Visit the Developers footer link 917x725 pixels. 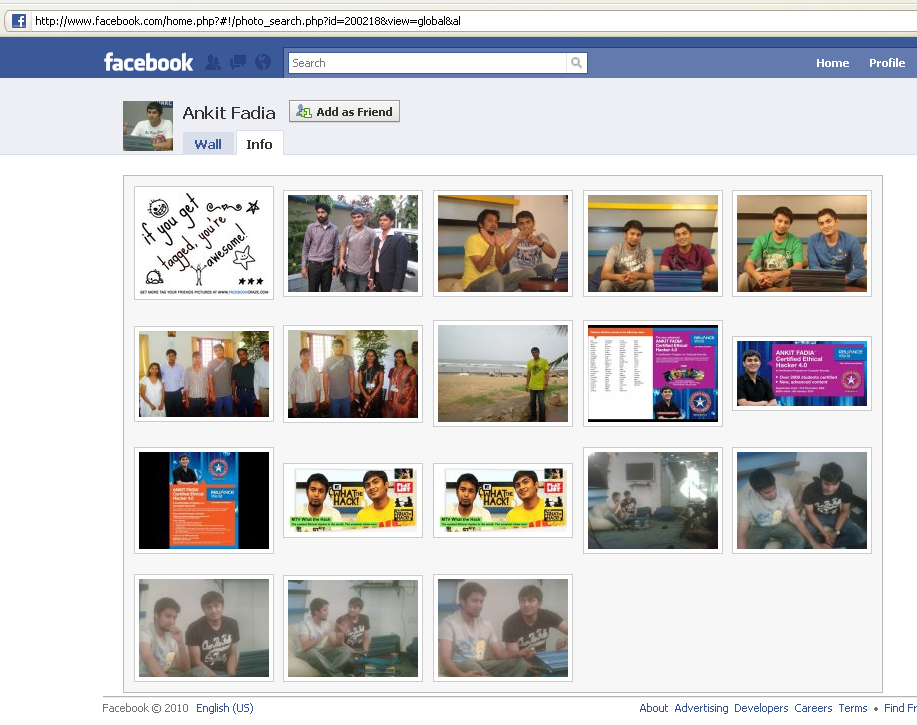click(761, 708)
